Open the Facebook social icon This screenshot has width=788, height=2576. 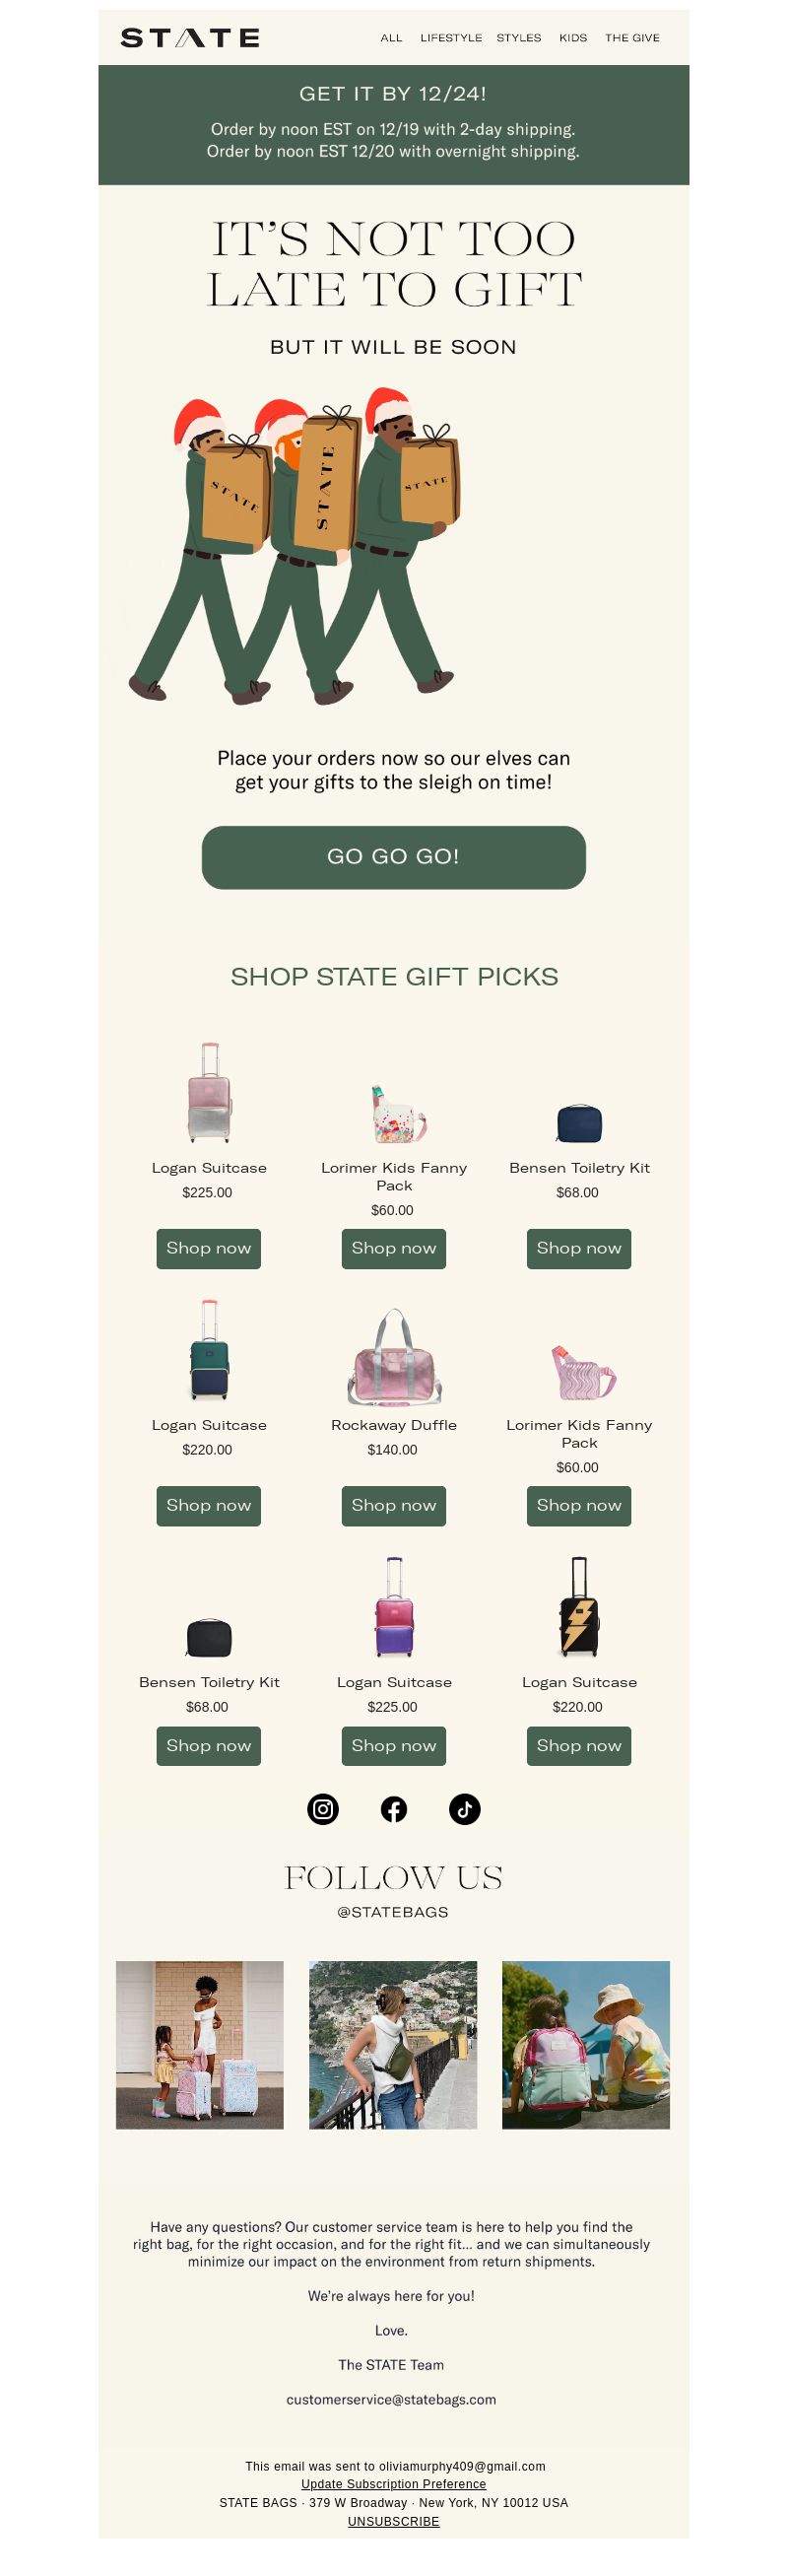(x=394, y=1808)
